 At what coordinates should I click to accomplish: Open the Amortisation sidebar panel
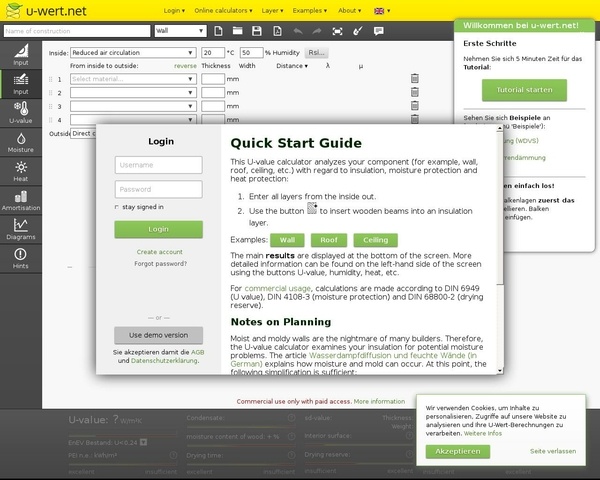(x=20, y=200)
